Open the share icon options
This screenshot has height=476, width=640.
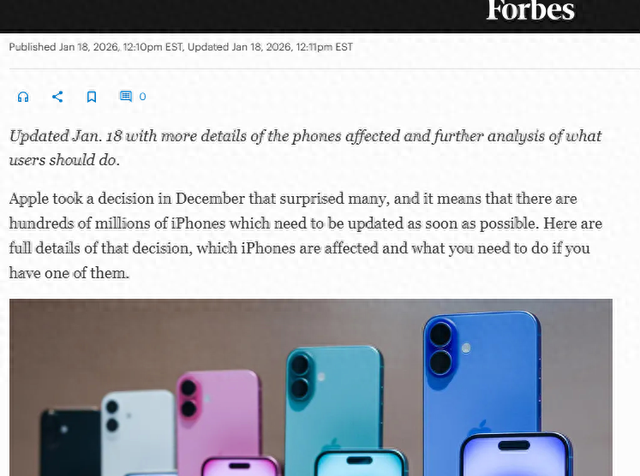(58, 96)
